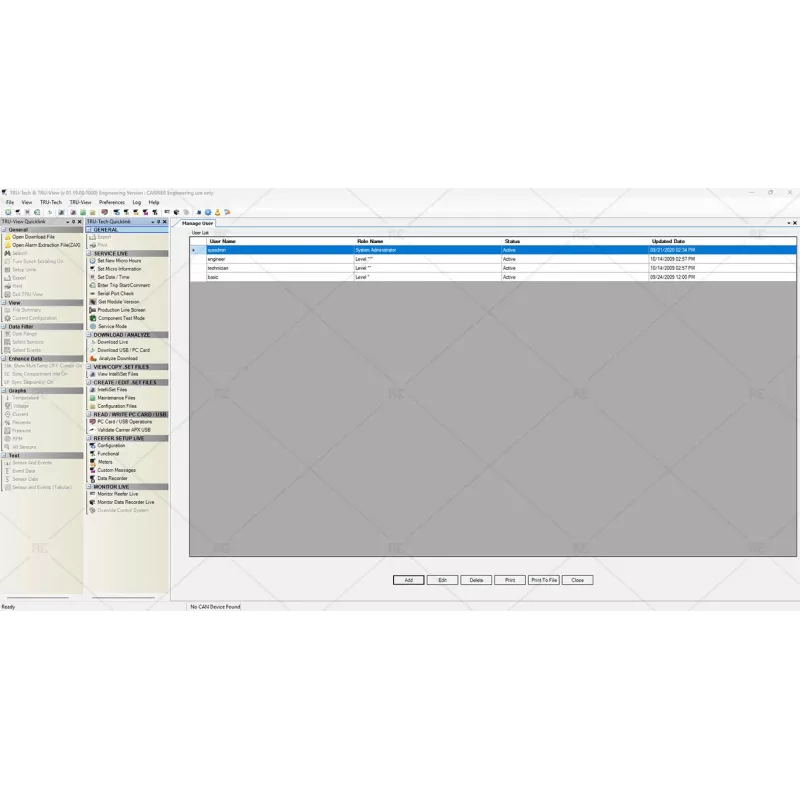
Task: Click the Monitor Reefer Live icon
Action: click(x=92, y=494)
